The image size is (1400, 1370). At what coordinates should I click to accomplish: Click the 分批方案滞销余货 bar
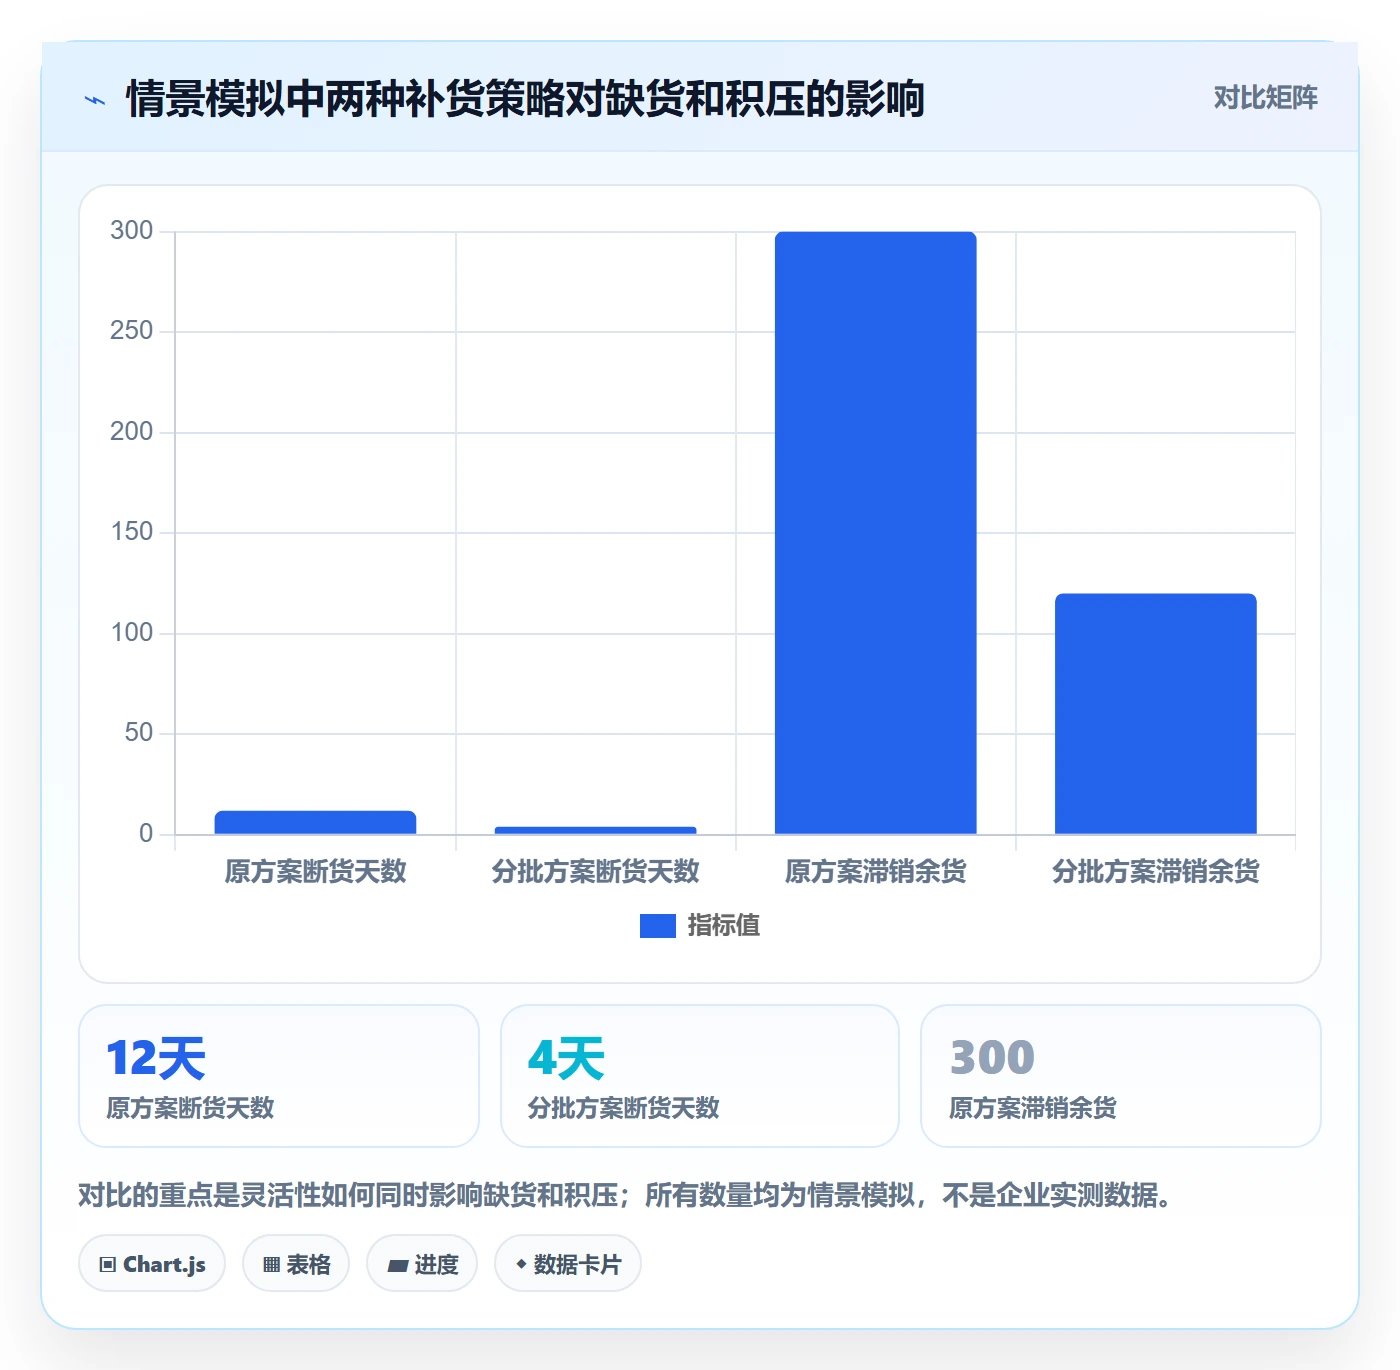tap(1155, 714)
